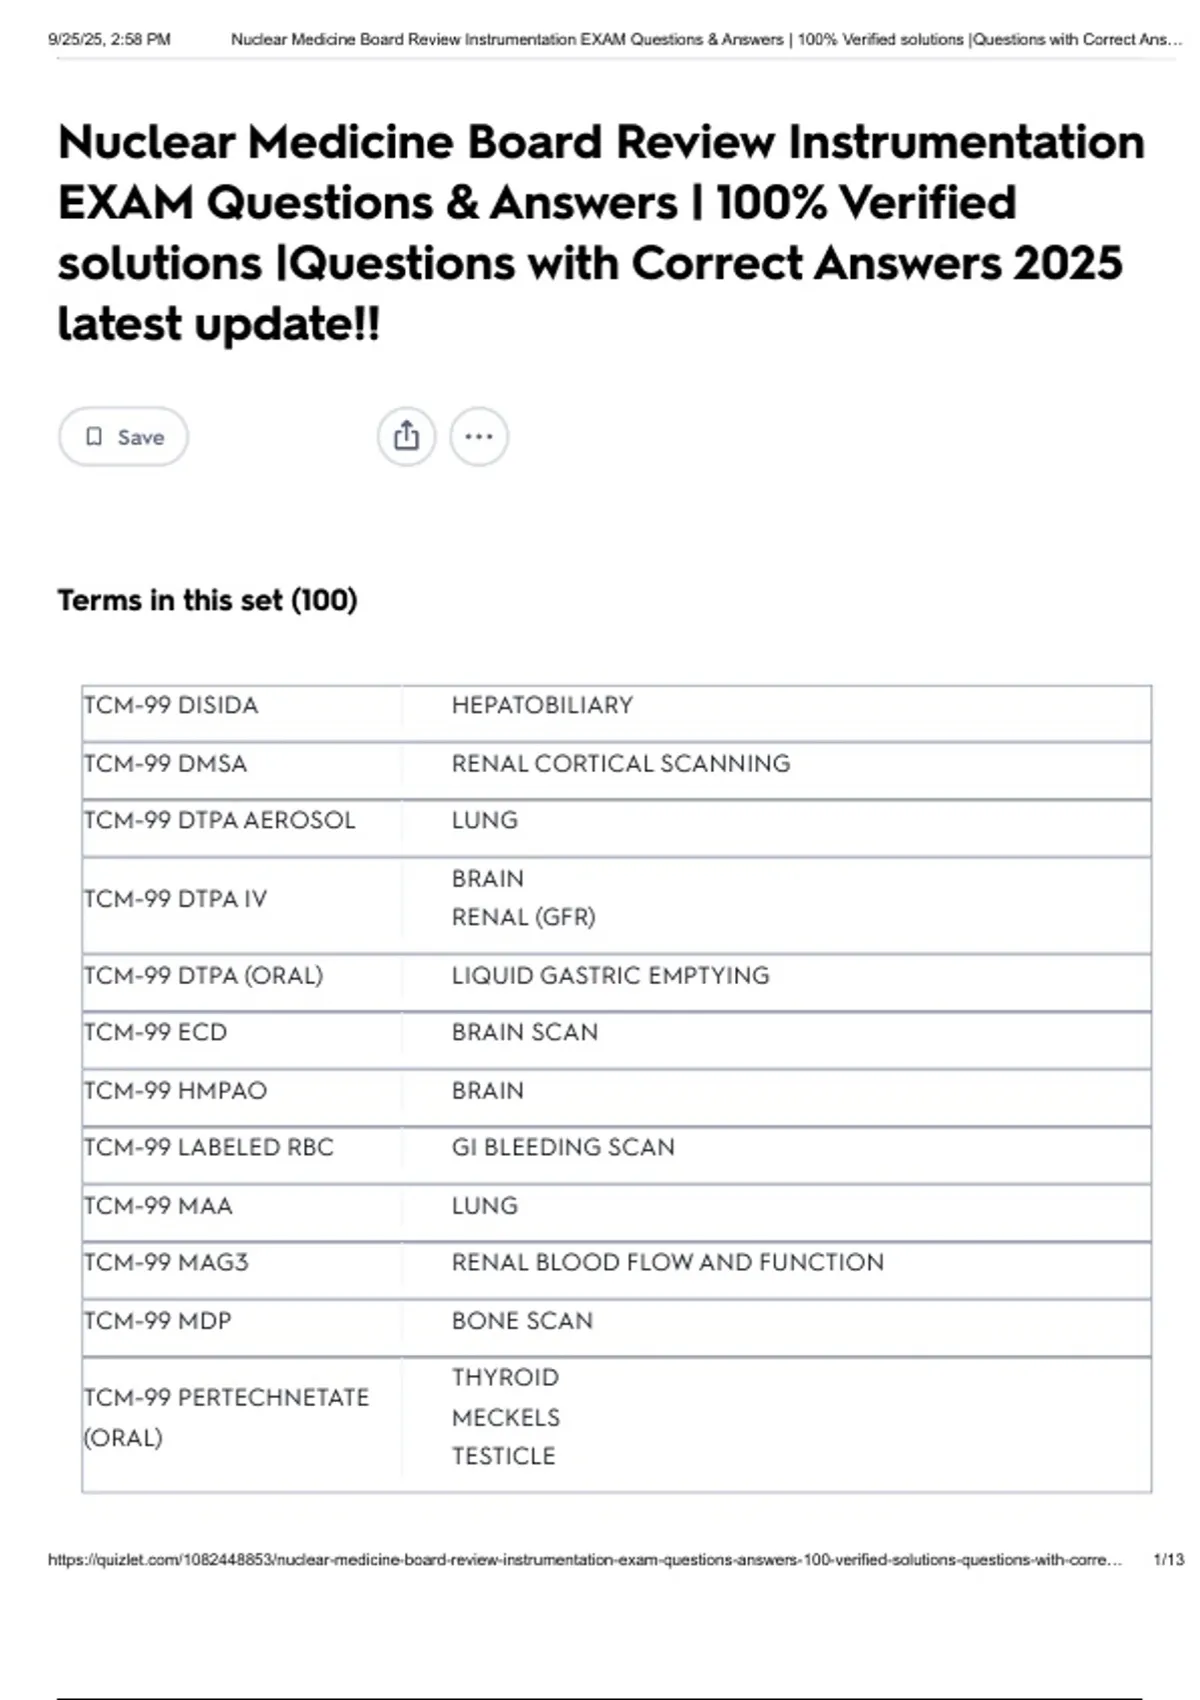Select the "Terms in this set (100)" heading
Viewport: 1200px width, 1700px height.
pos(207,600)
